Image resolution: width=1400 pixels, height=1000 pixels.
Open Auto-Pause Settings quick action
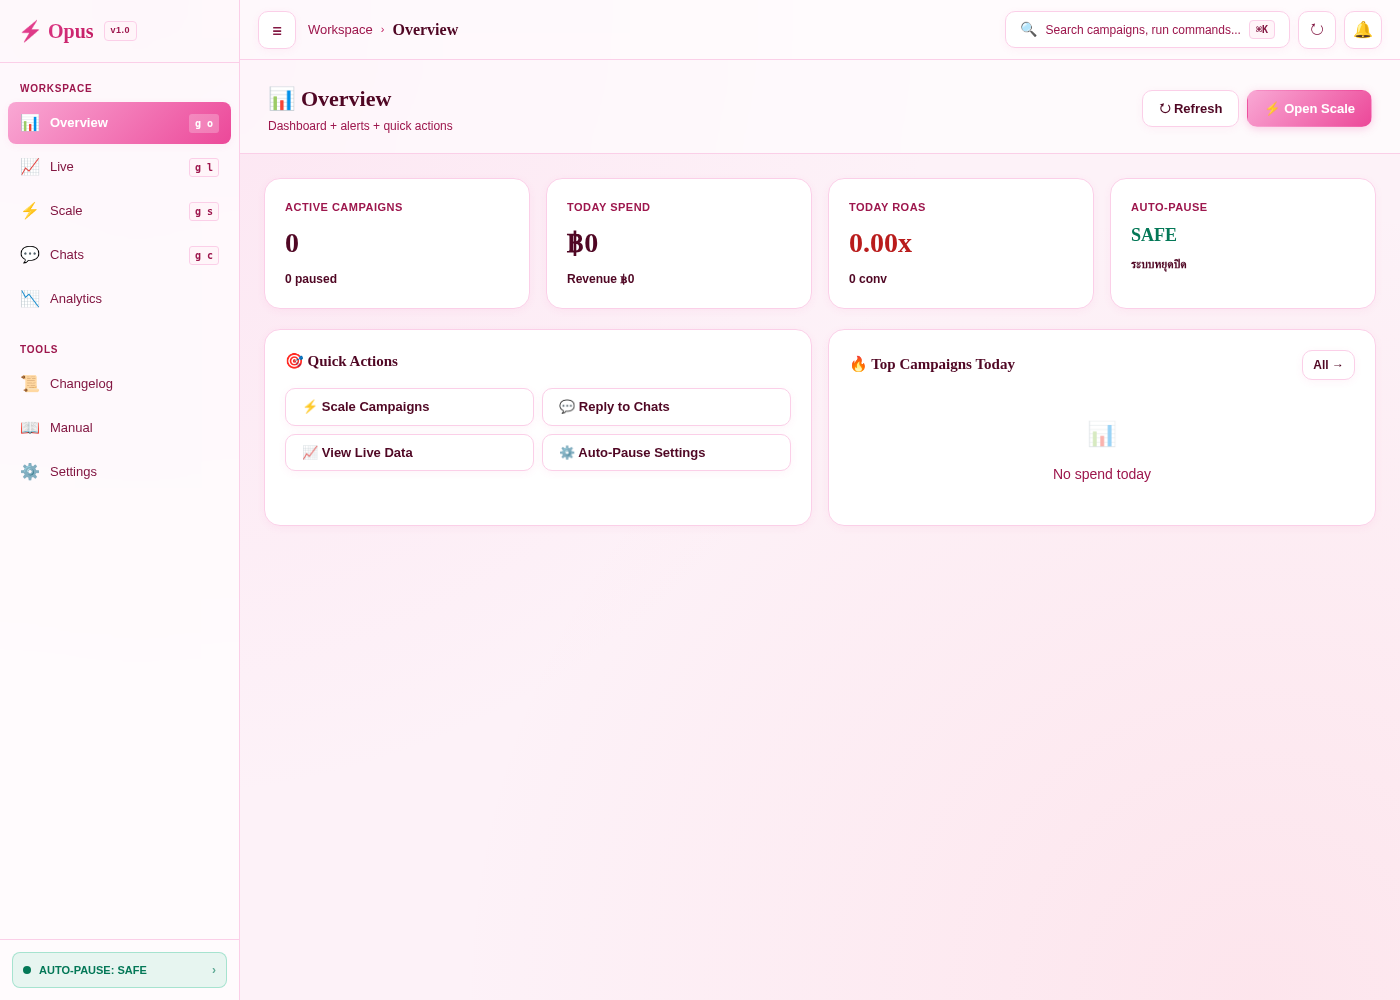point(666,453)
